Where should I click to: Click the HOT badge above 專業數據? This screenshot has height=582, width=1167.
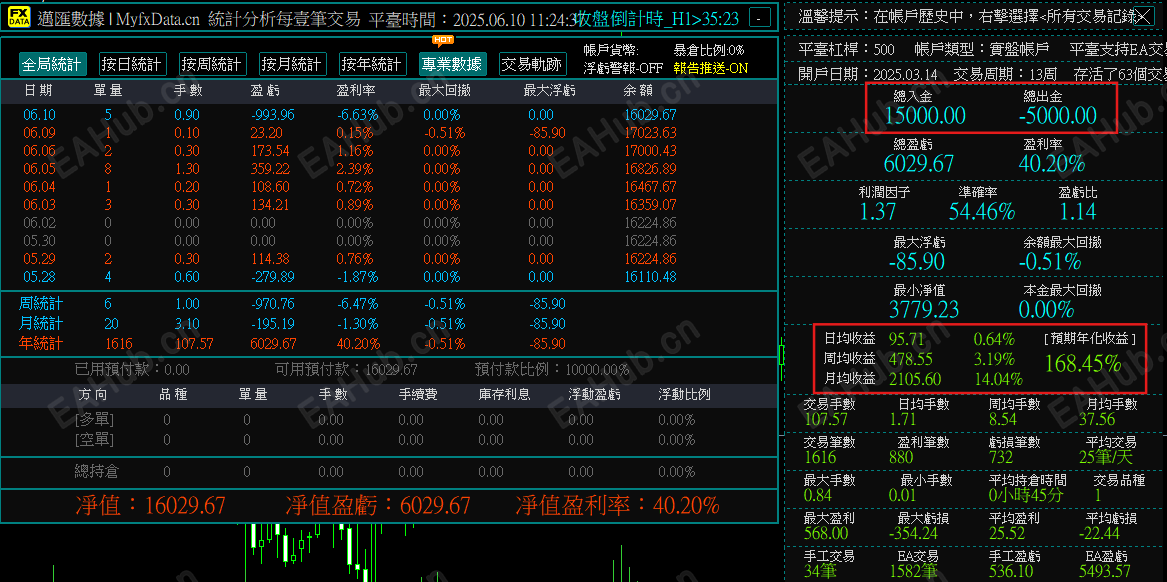[443, 40]
